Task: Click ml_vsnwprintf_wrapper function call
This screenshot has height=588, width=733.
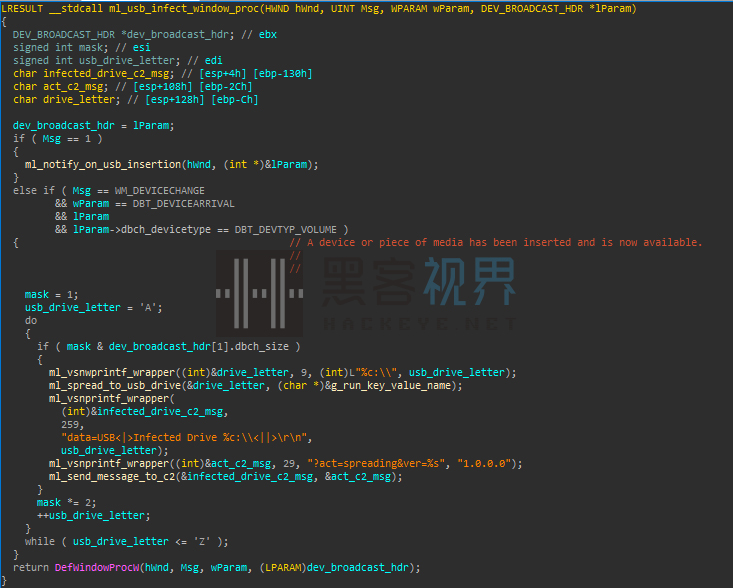Action: (x=112, y=373)
